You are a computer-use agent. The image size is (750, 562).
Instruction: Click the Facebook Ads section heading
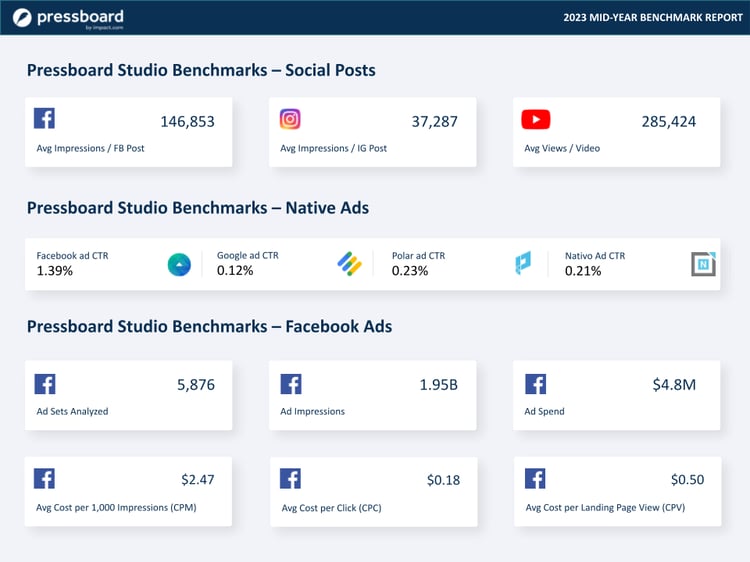[209, 326]
